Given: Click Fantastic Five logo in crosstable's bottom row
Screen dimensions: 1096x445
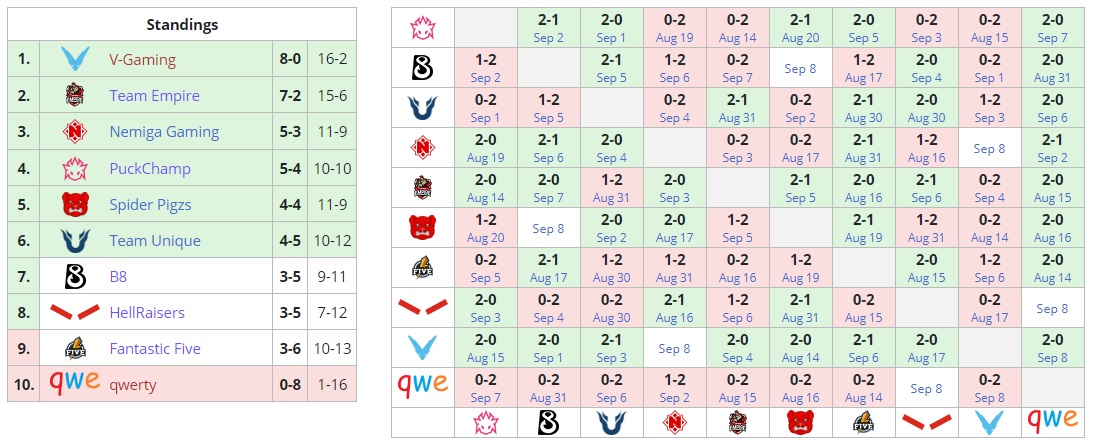Looking at the screenshot, I should tap(862, 422).
